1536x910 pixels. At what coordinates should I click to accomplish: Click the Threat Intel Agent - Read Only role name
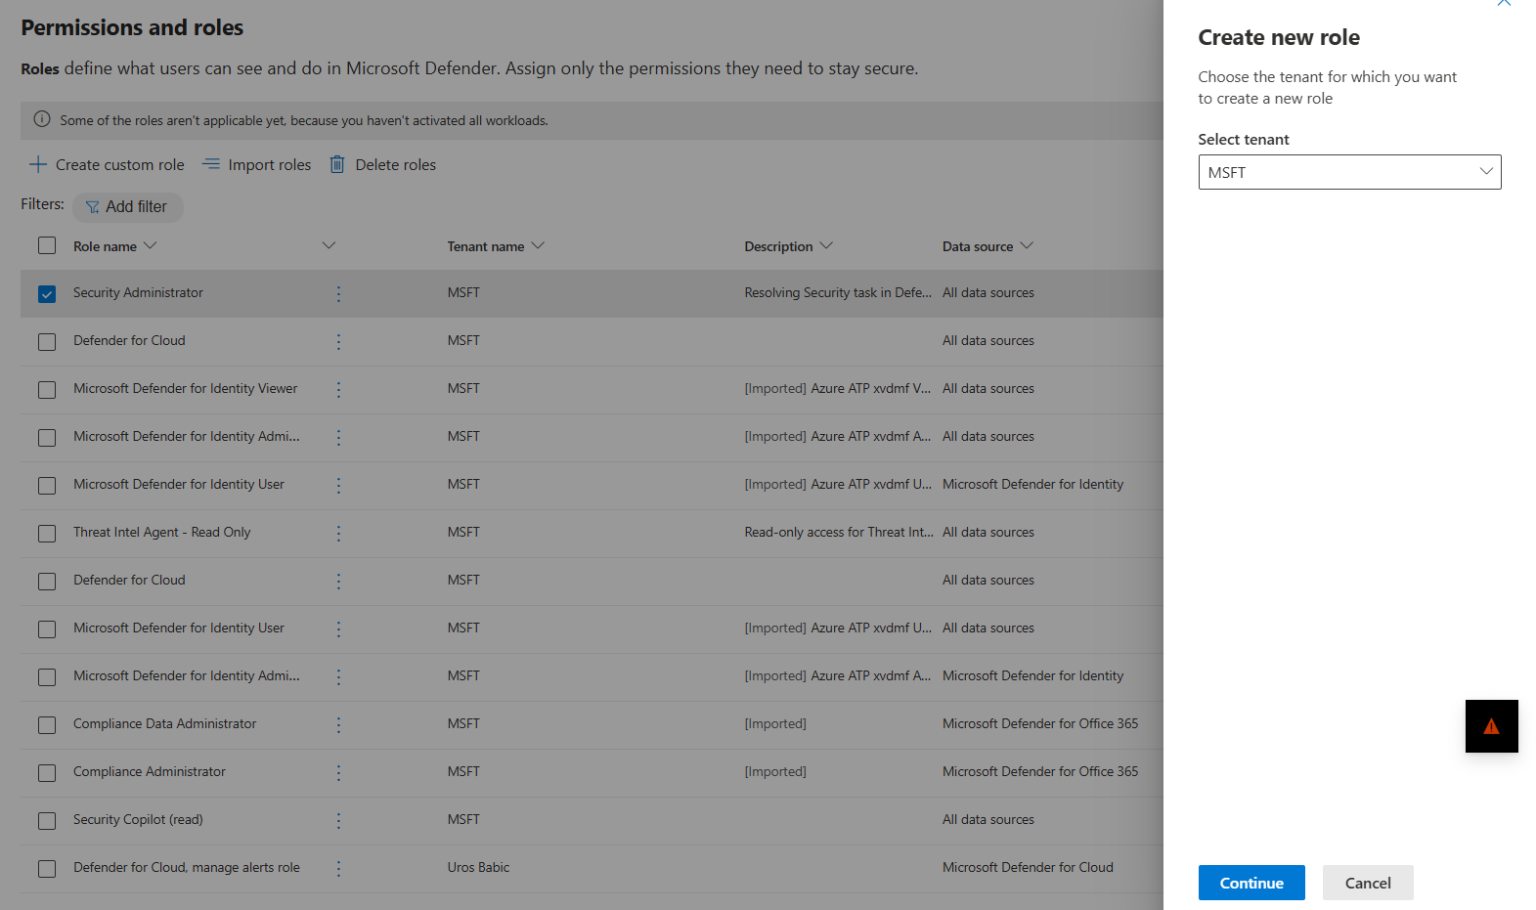point(161,532)
